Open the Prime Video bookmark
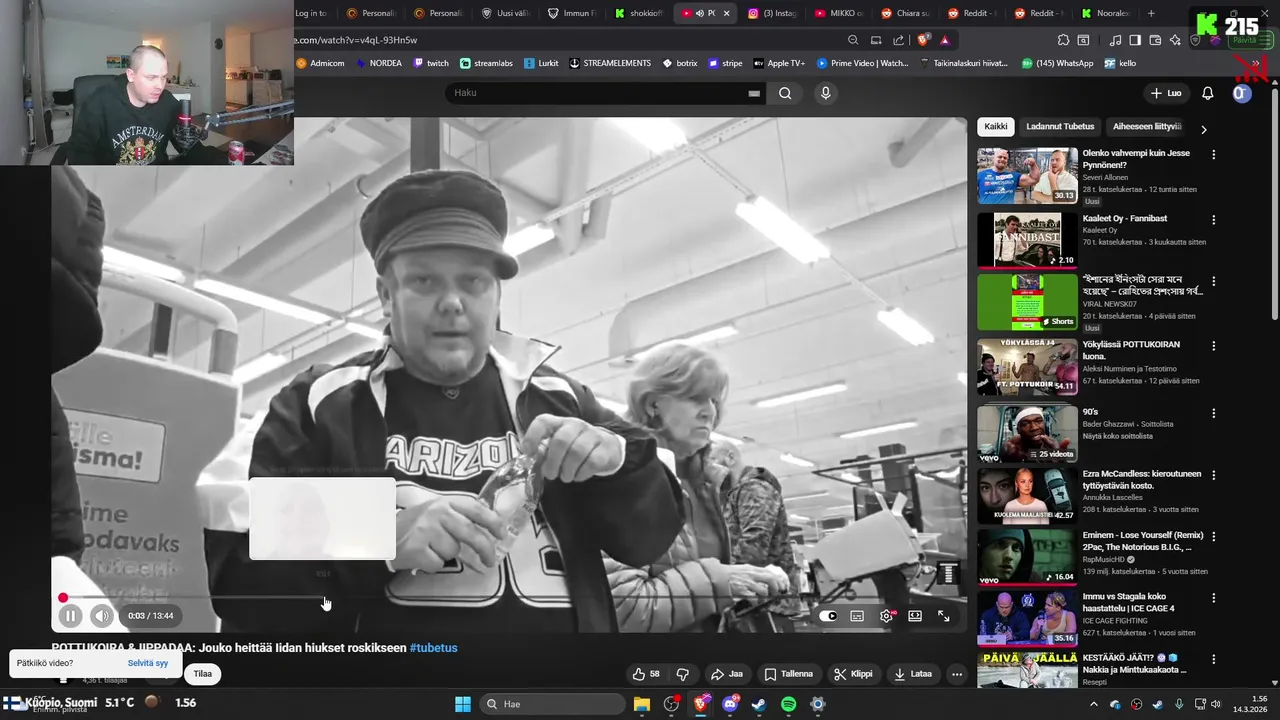This screenshot has width=1280, height=720. point(862,63)
